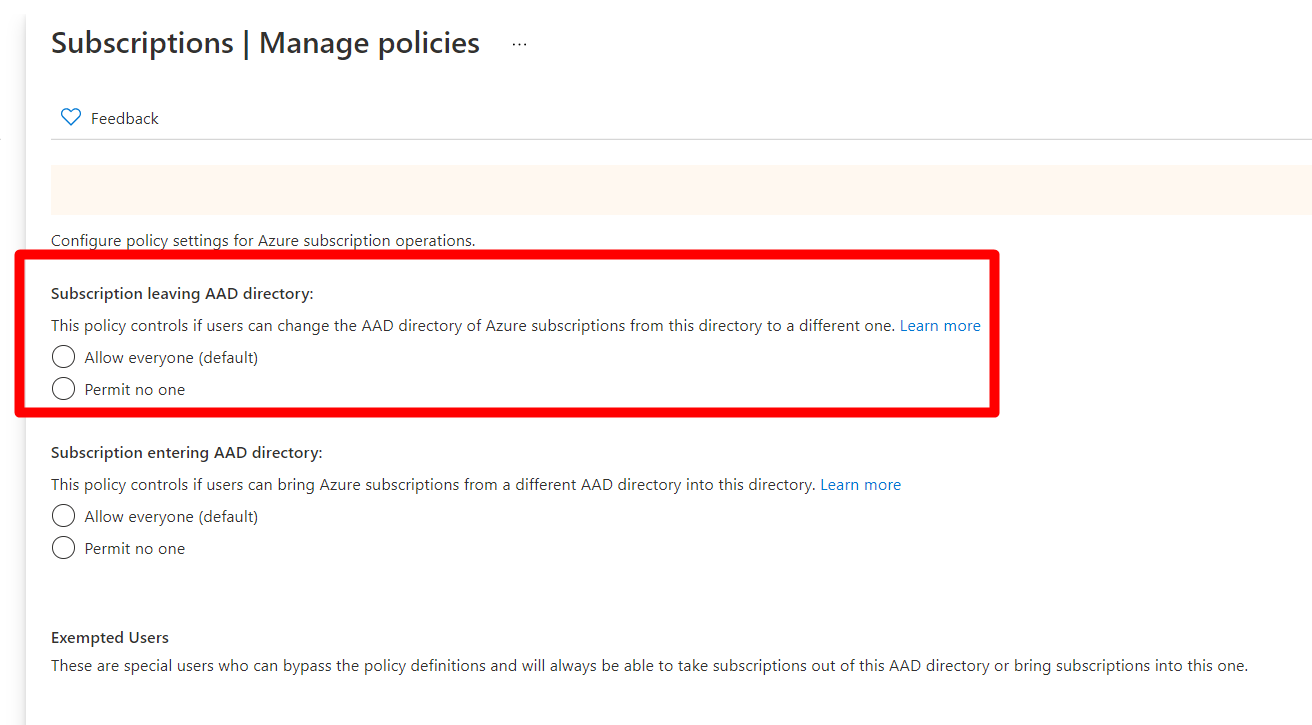Select Permit no one under Subscription leaving AAD directory
The height and width of the screenshot is (725, 1312).
point(63,389)
